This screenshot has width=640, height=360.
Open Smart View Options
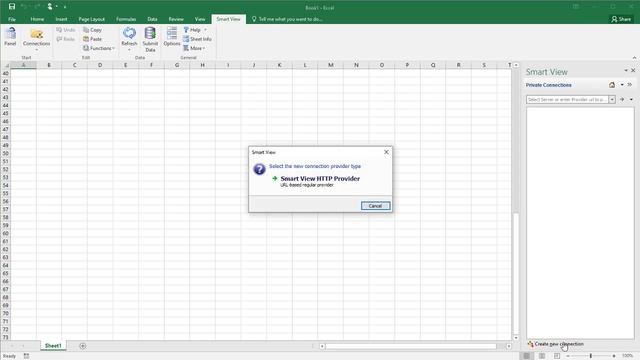click(172, 37)
